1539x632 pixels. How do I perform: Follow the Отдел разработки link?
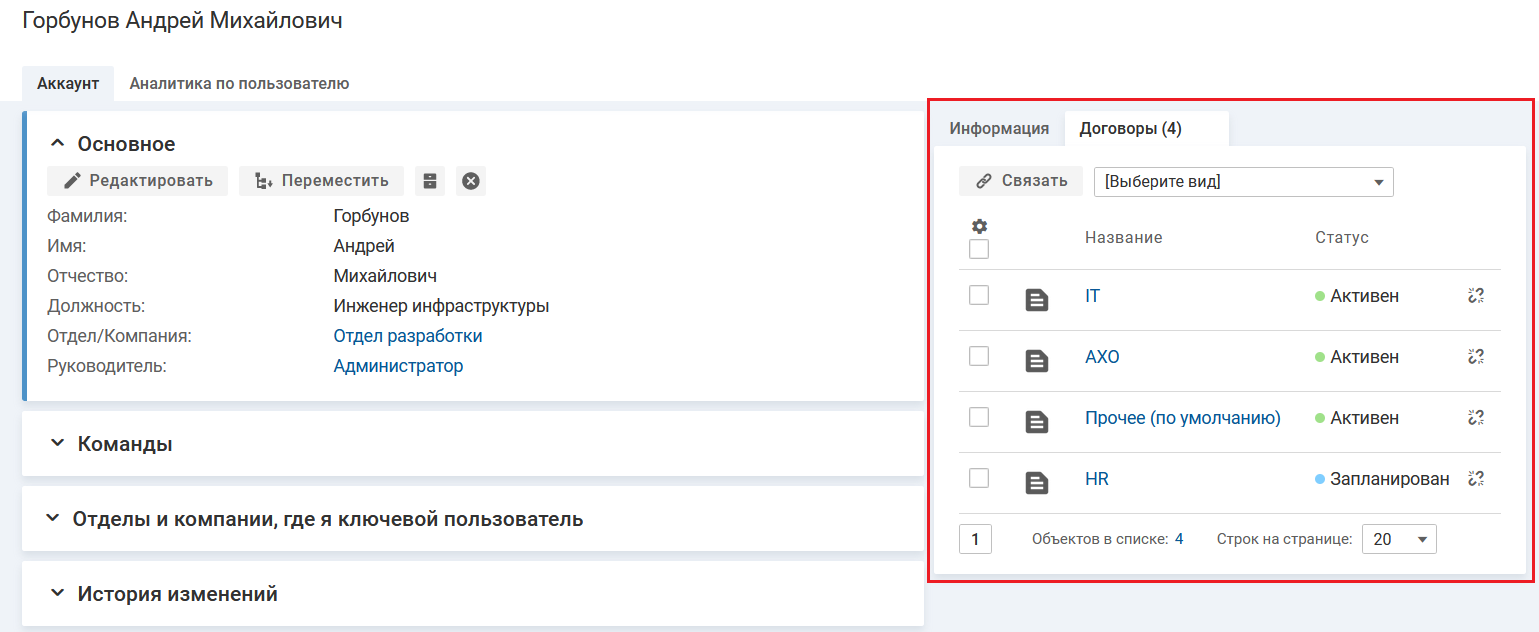407,336
